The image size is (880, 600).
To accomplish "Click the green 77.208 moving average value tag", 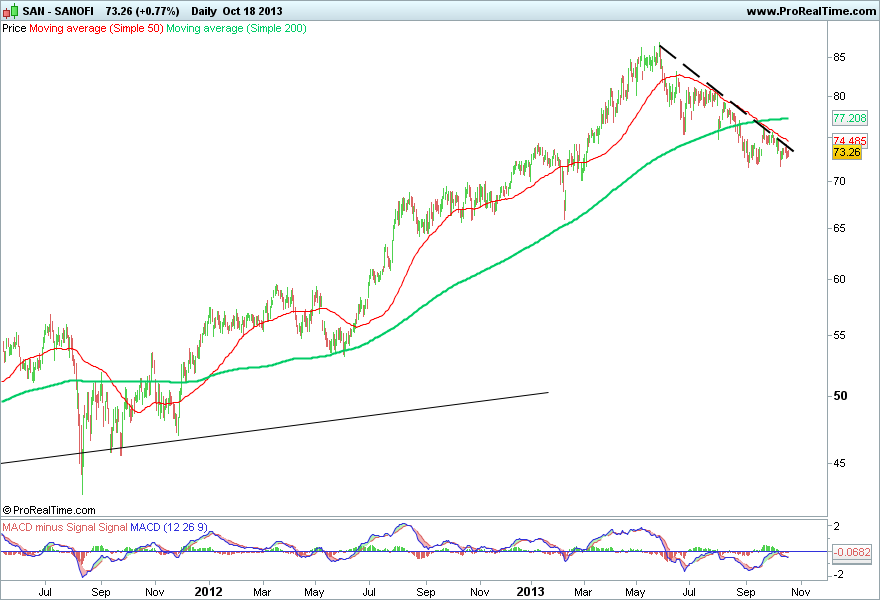I will [x=850, y=118].
